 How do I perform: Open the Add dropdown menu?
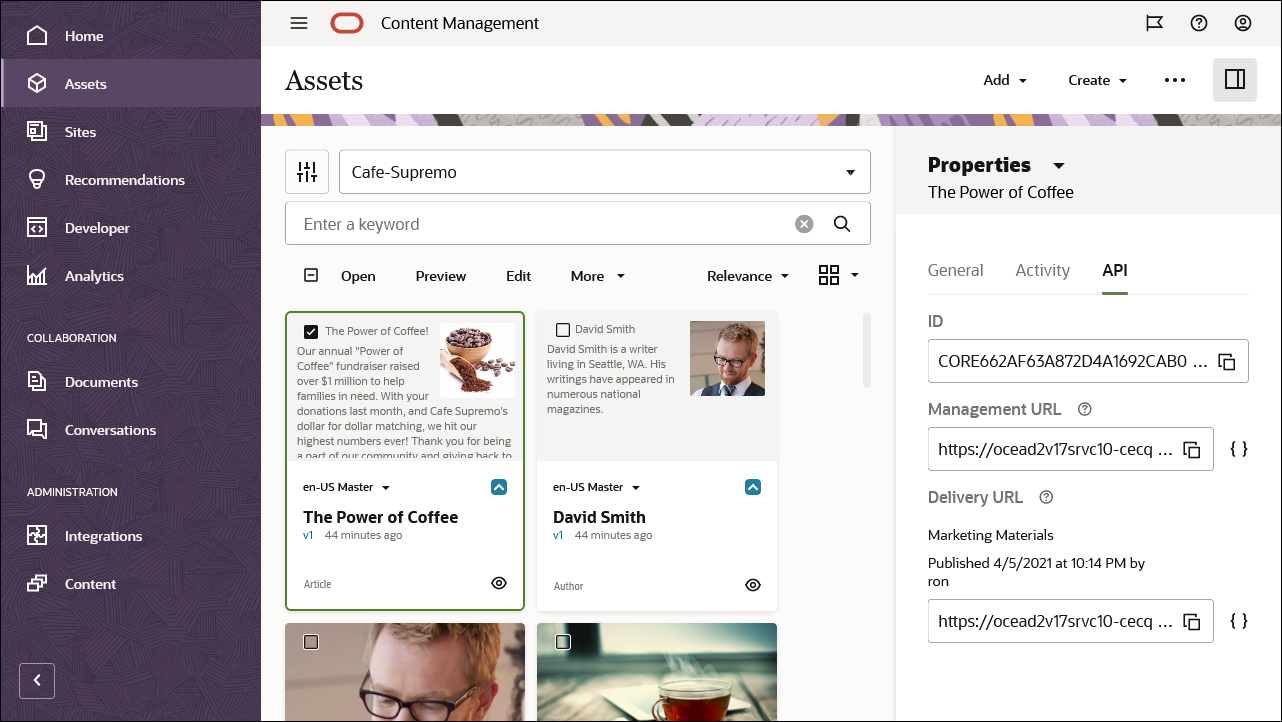(x=1005, y=80)
